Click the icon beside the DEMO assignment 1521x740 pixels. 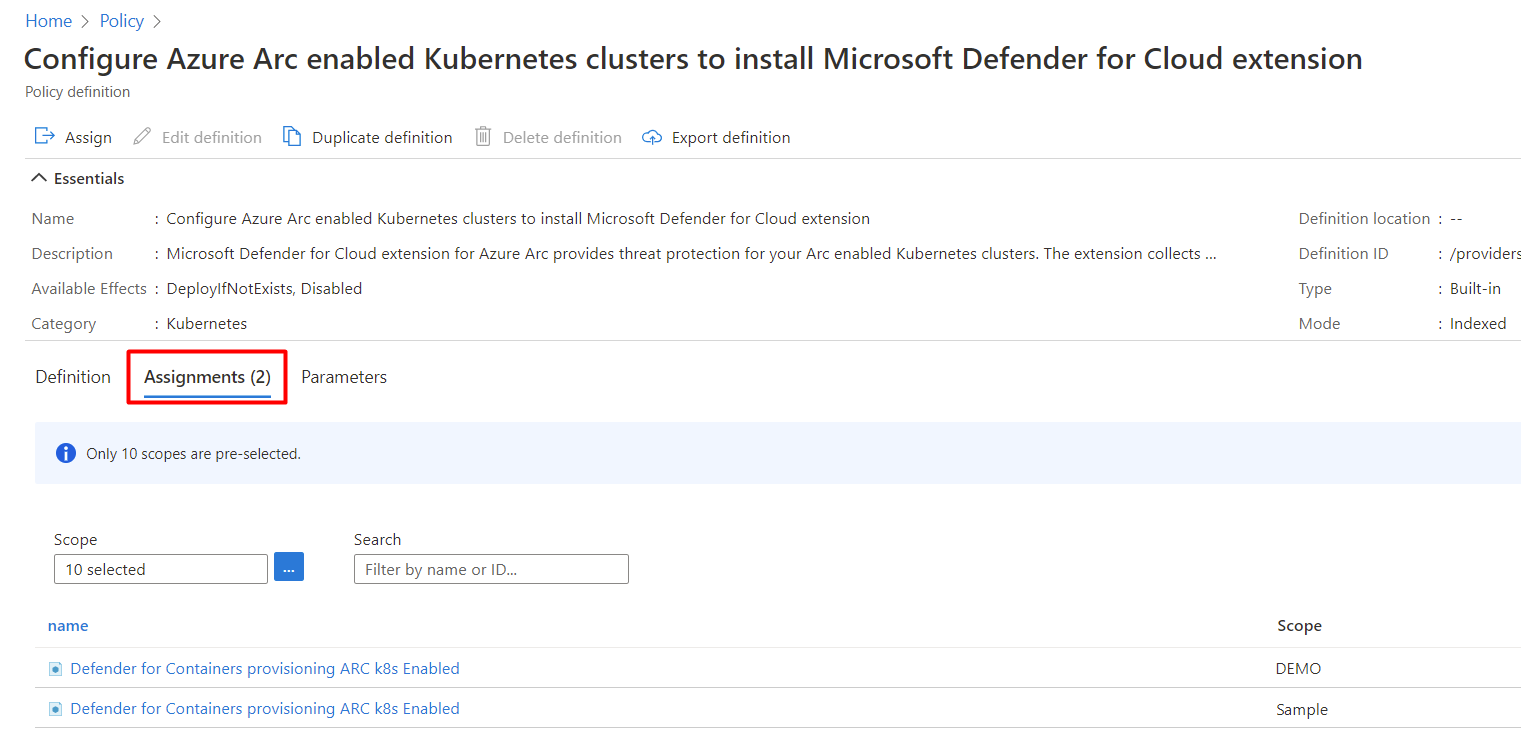[x=56, y=669]
